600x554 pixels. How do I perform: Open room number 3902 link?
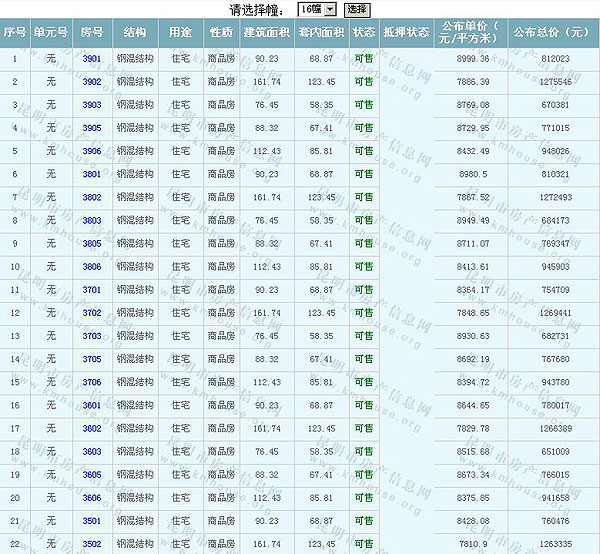pyautogui.click(x=92, y=82)
